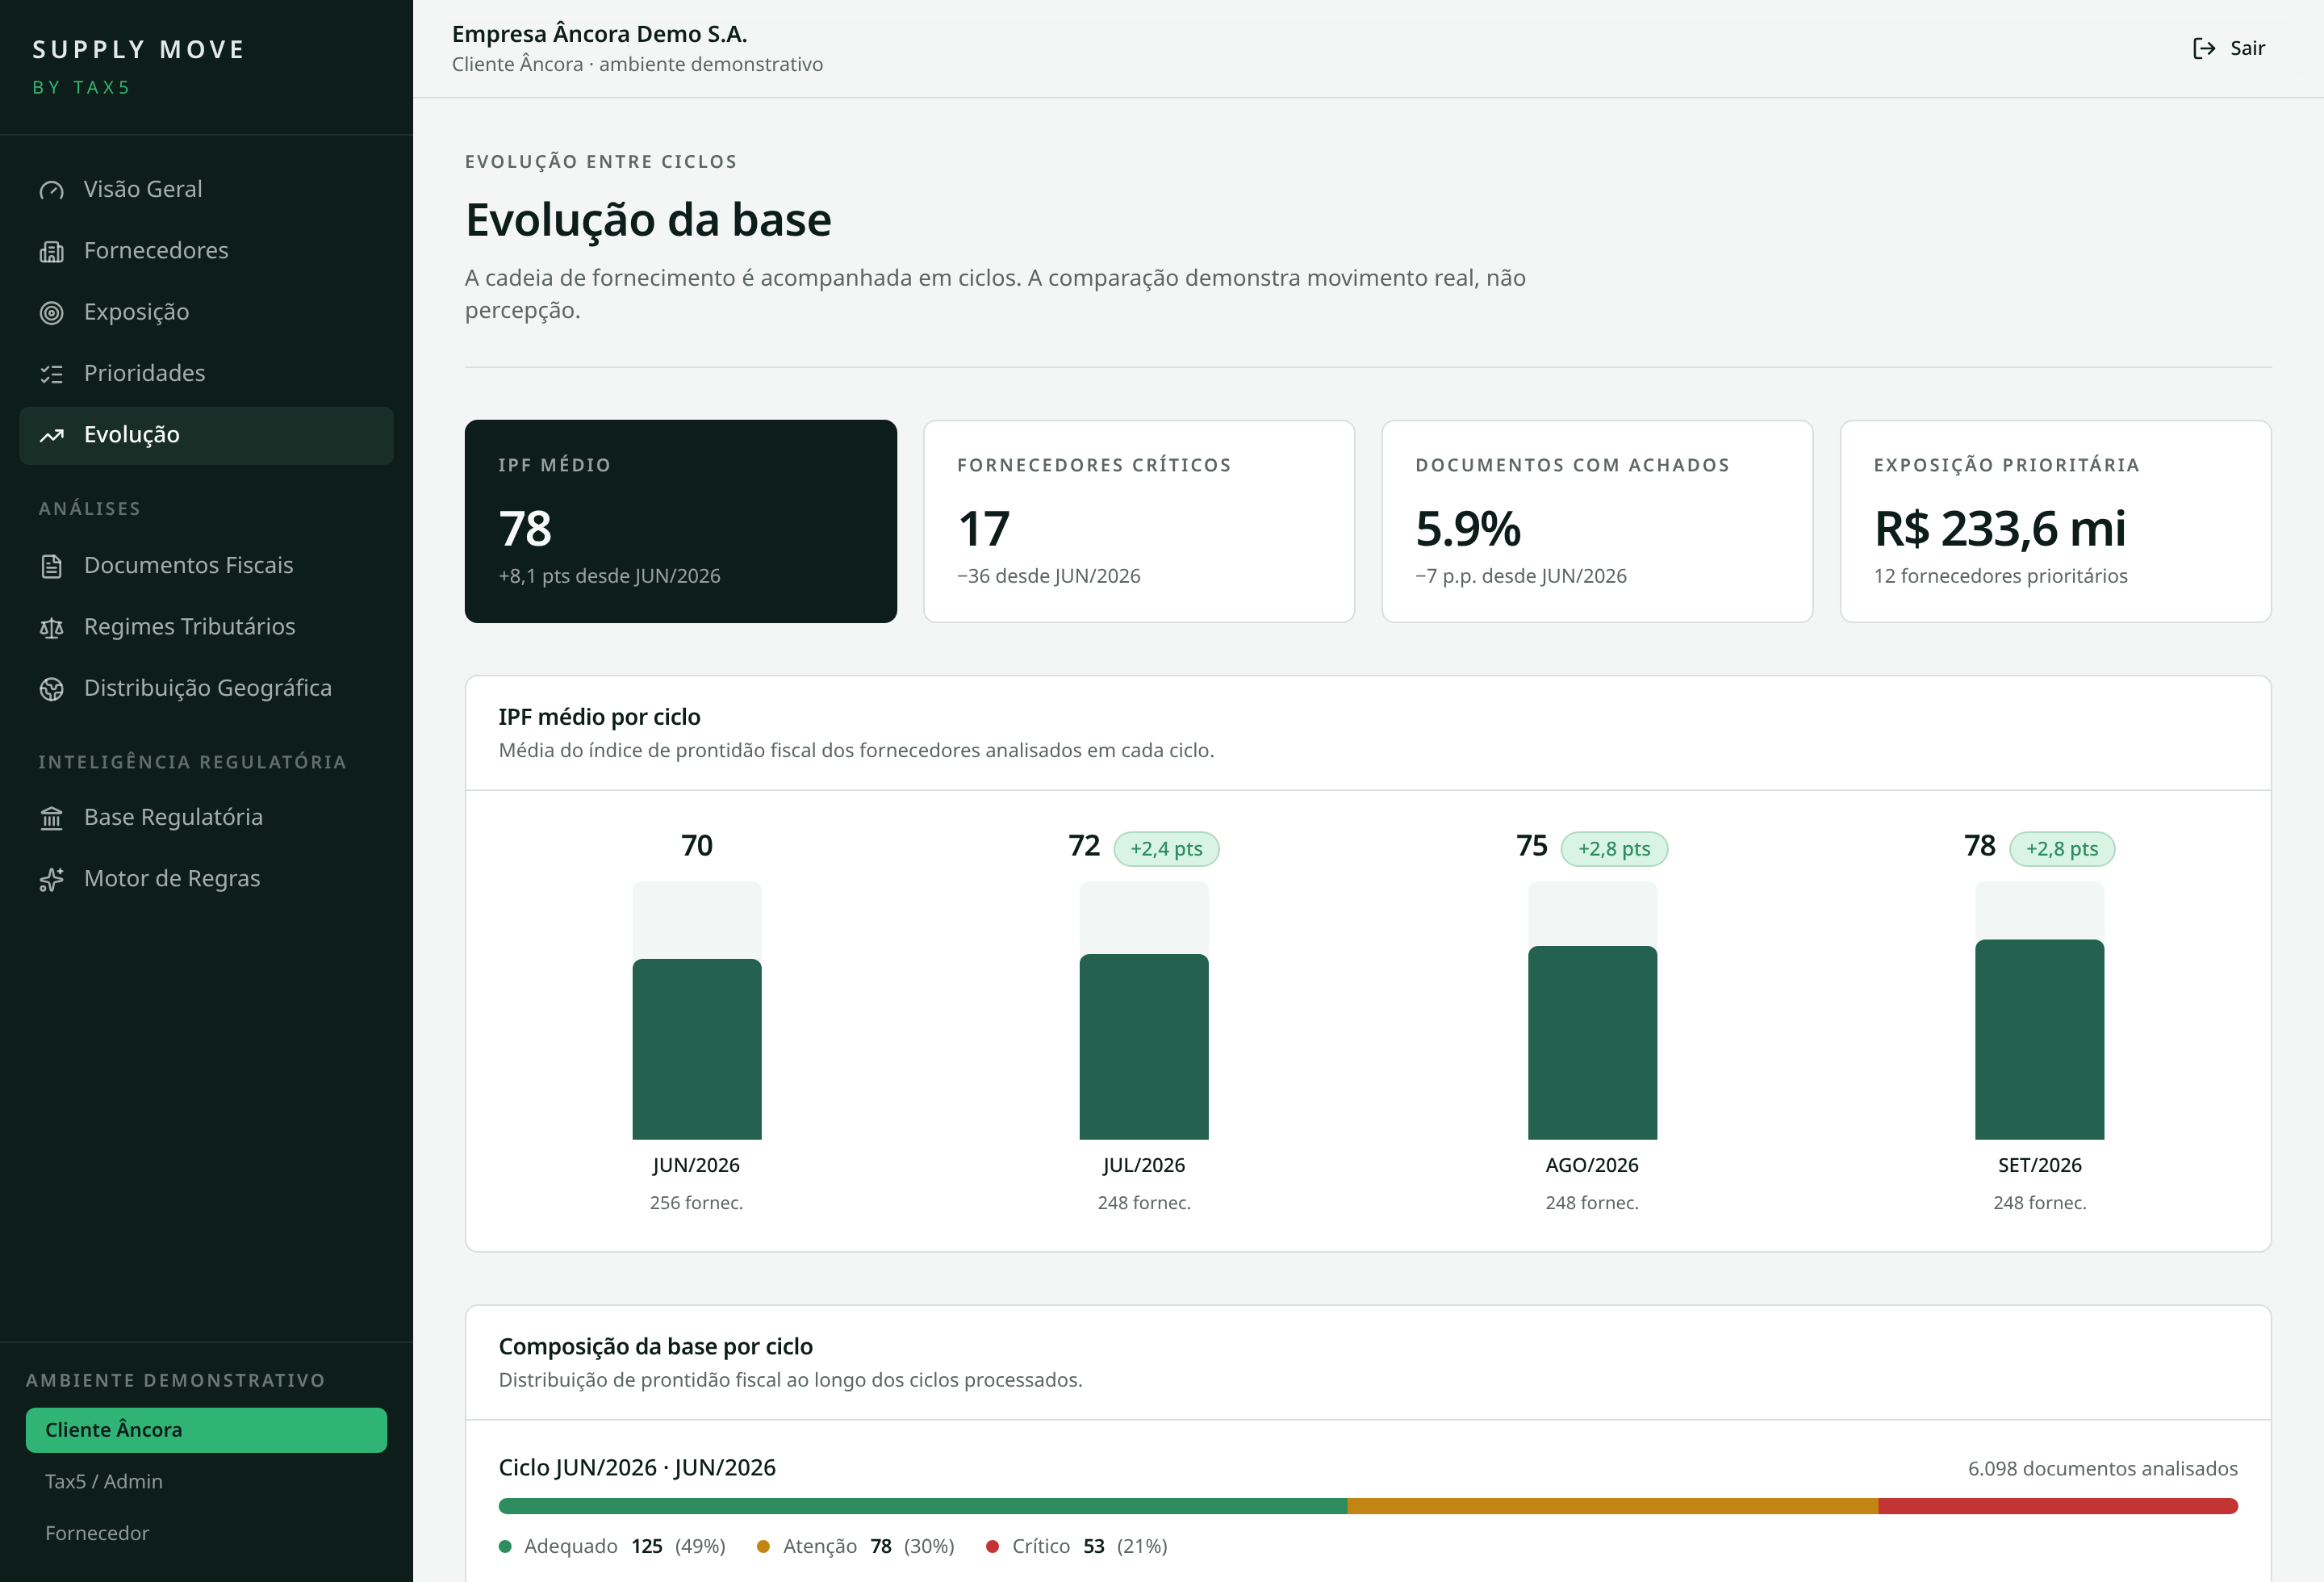Click the Exposição target icon
Viewport: 2324px width, 1582px height.
coord(51,312)
